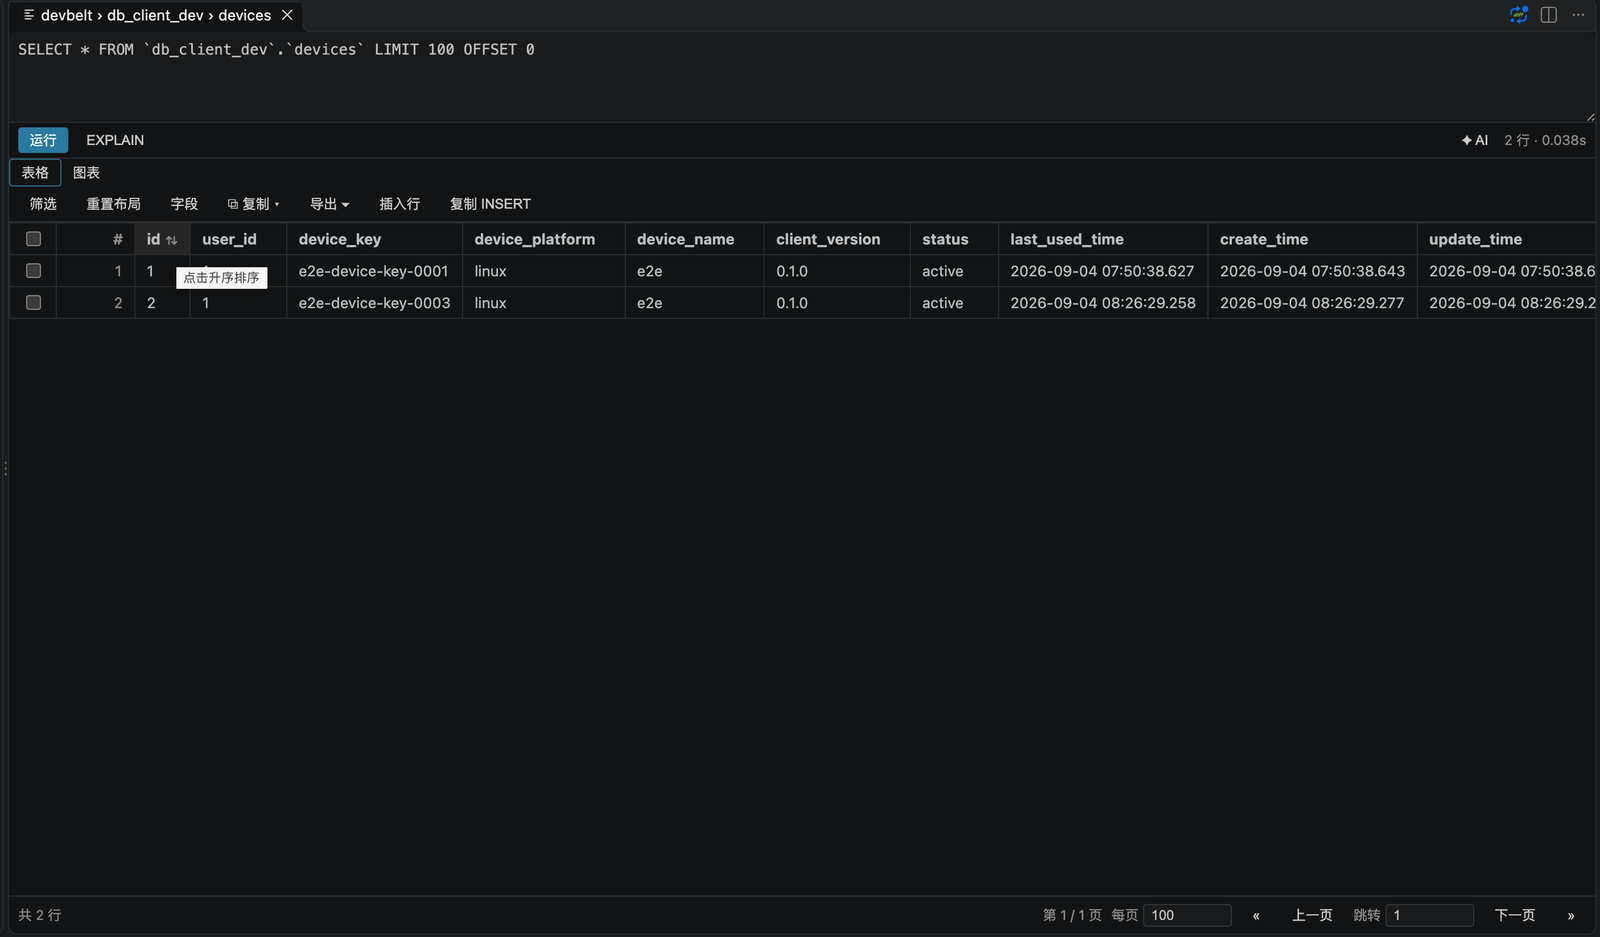Select all rows header checkbox
Screen dimensions: 1600x937
pos(33,239)
